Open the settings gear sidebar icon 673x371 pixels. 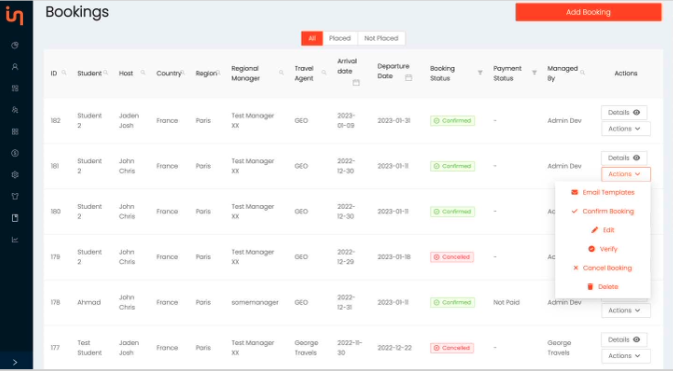pyautogui.click(x=15, y=175)
